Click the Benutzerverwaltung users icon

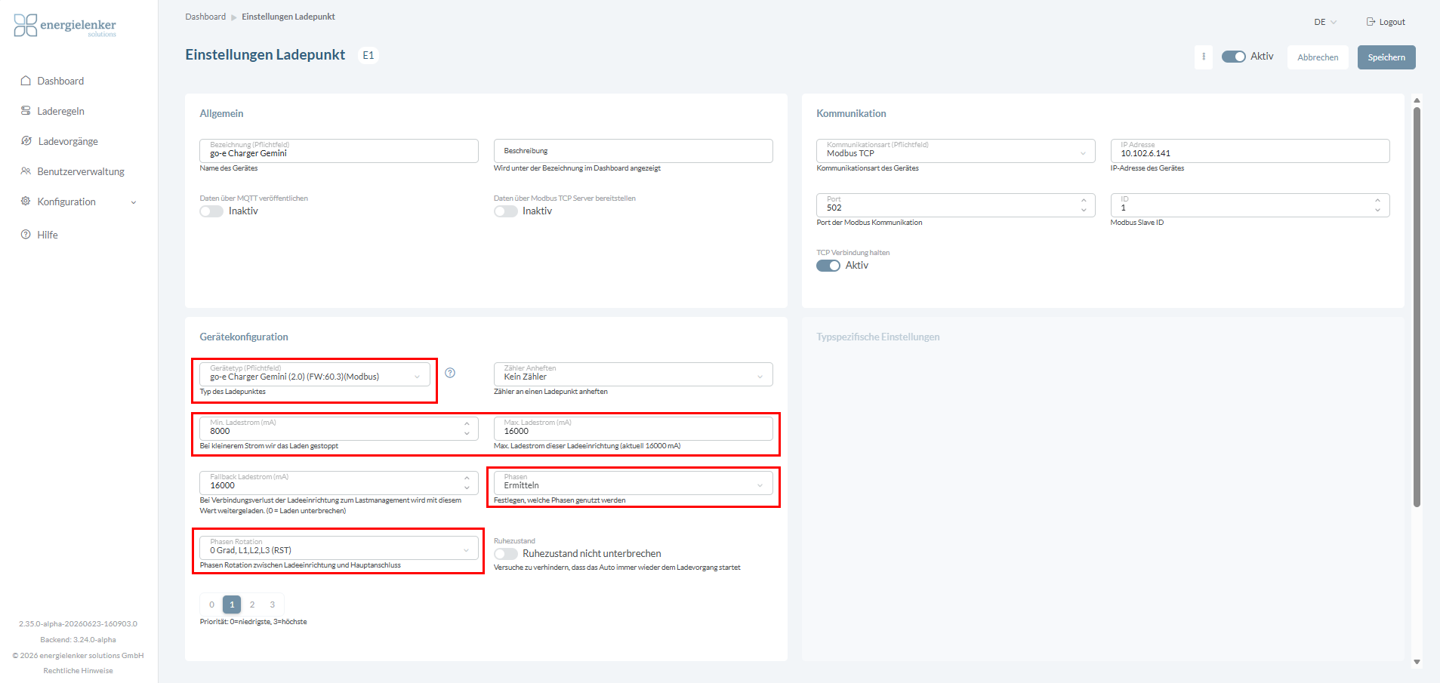26,171
